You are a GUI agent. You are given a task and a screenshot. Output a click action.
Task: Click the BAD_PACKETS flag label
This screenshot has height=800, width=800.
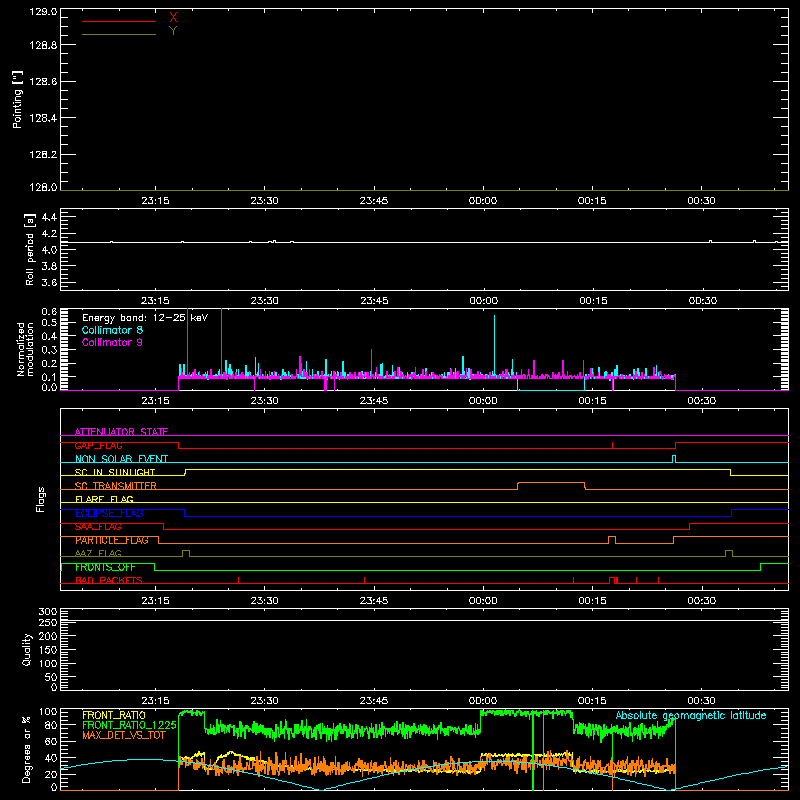tap(109, 580)
